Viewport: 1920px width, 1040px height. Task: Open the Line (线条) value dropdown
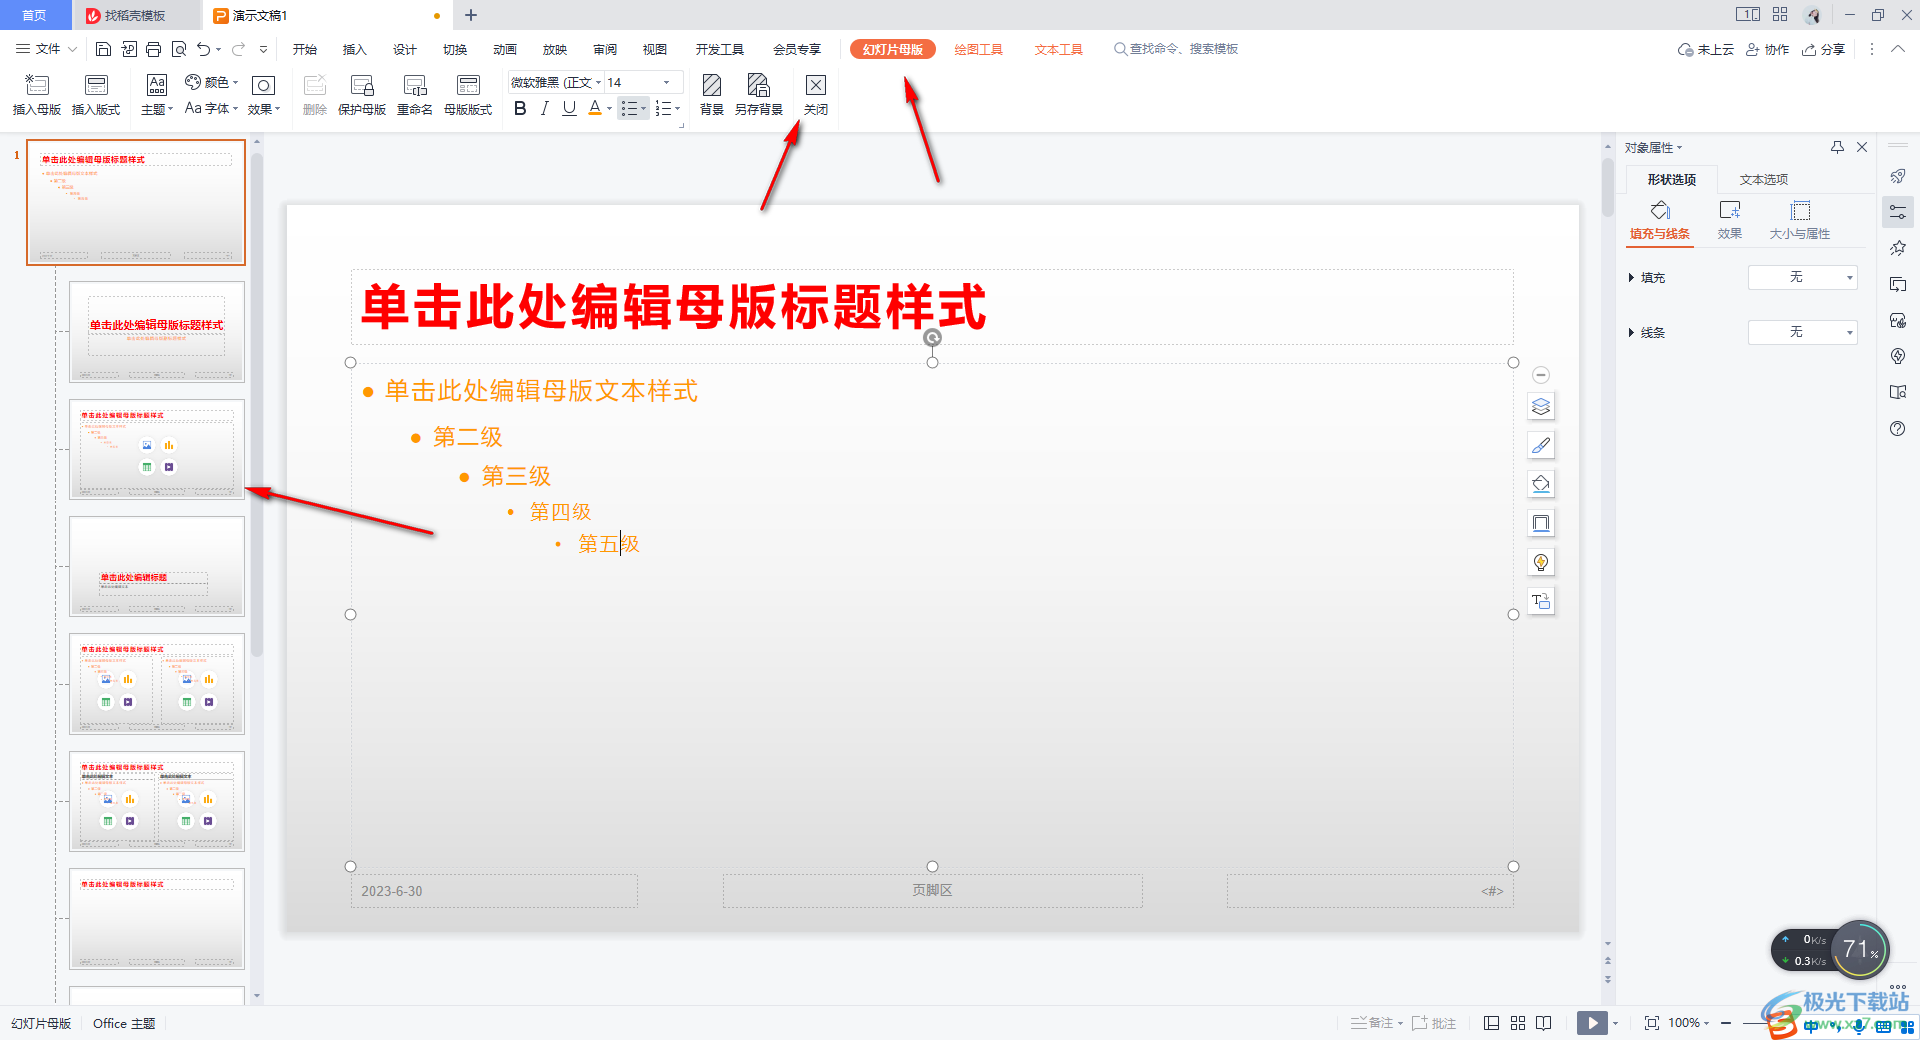[1802, 332]
